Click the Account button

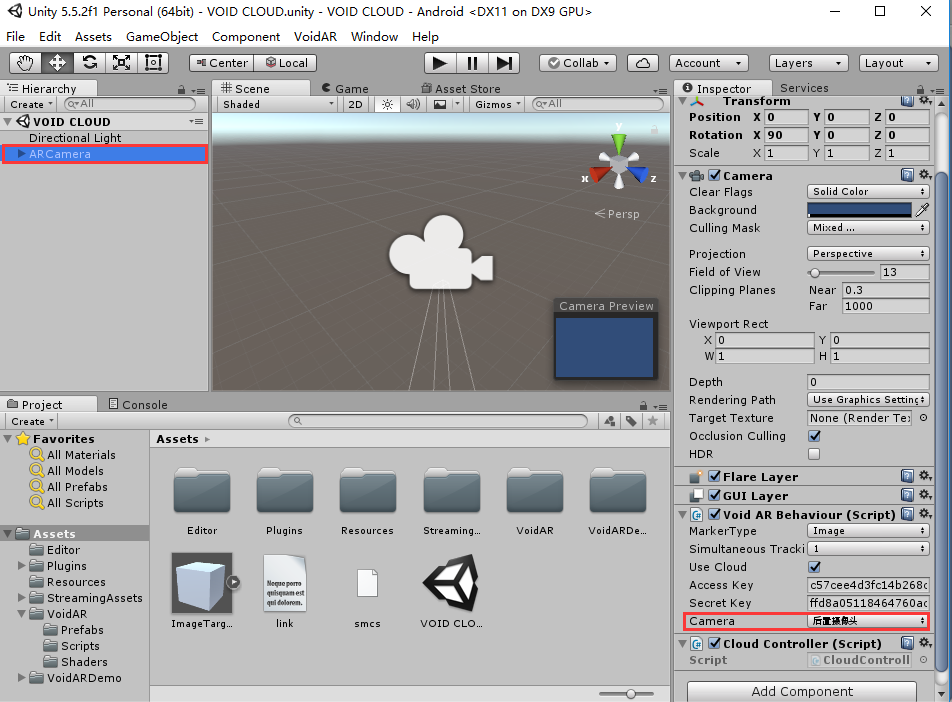[709, 63]
